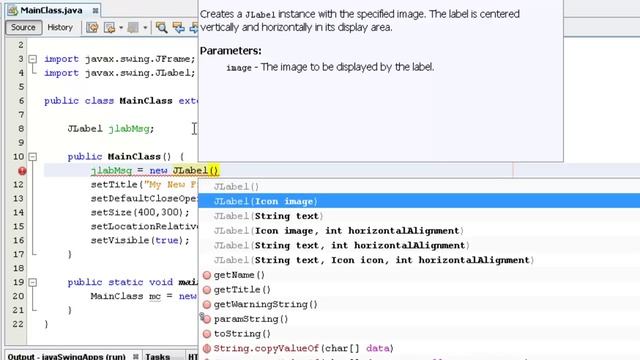
Task: Open the Forward navigation dropdown arrow
Action: [x=145, y=28]
